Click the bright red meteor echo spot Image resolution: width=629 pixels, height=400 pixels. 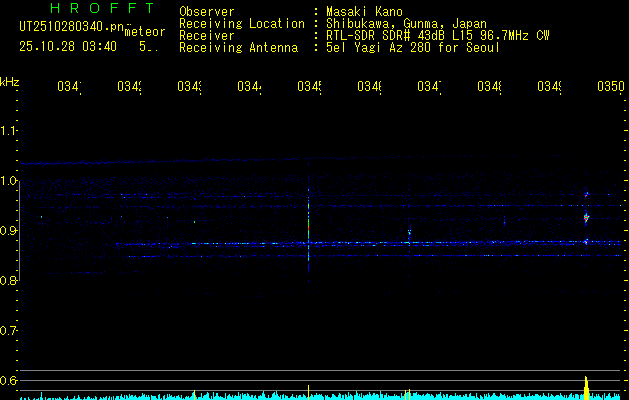(587, 216)
